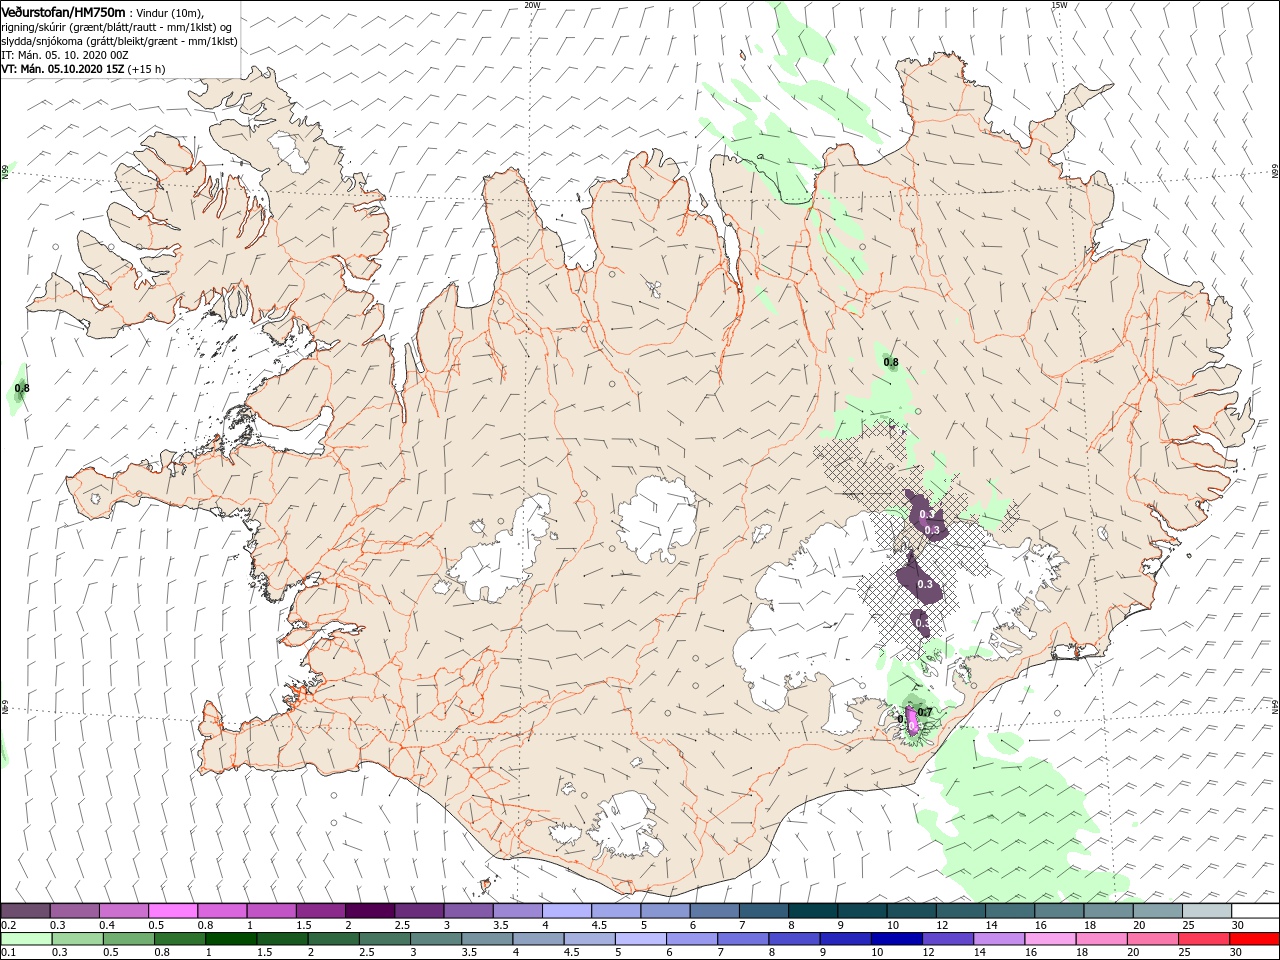Pick lower legend swatch between 0.8 and 1
The image size is (1280, 960).
point(179,939)
